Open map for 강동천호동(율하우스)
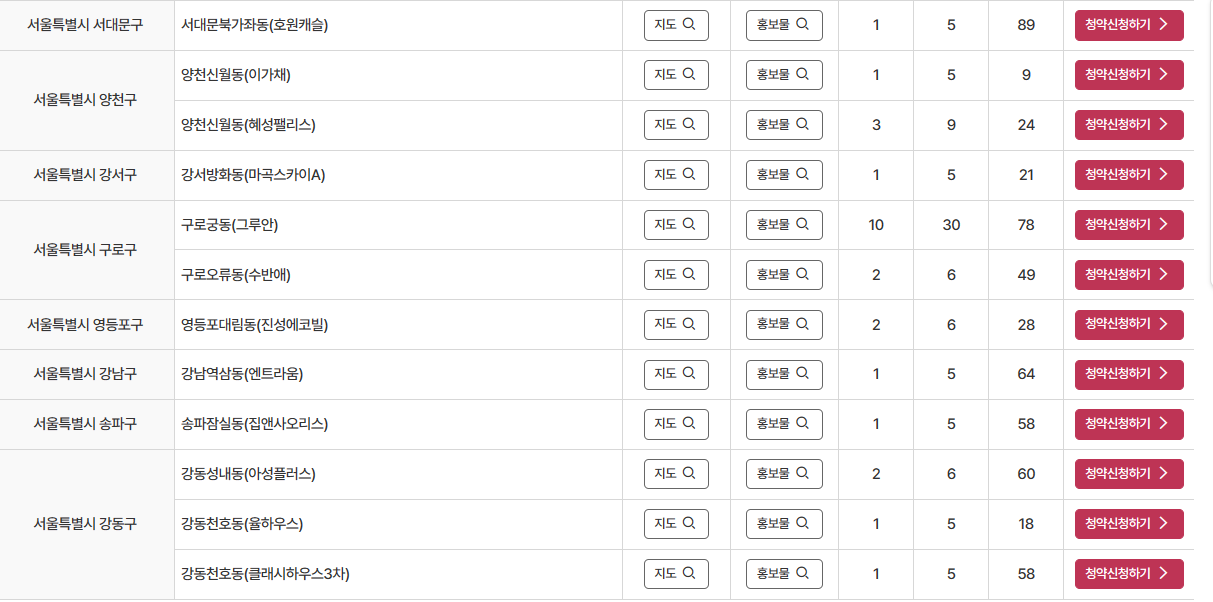 (676, 524)
